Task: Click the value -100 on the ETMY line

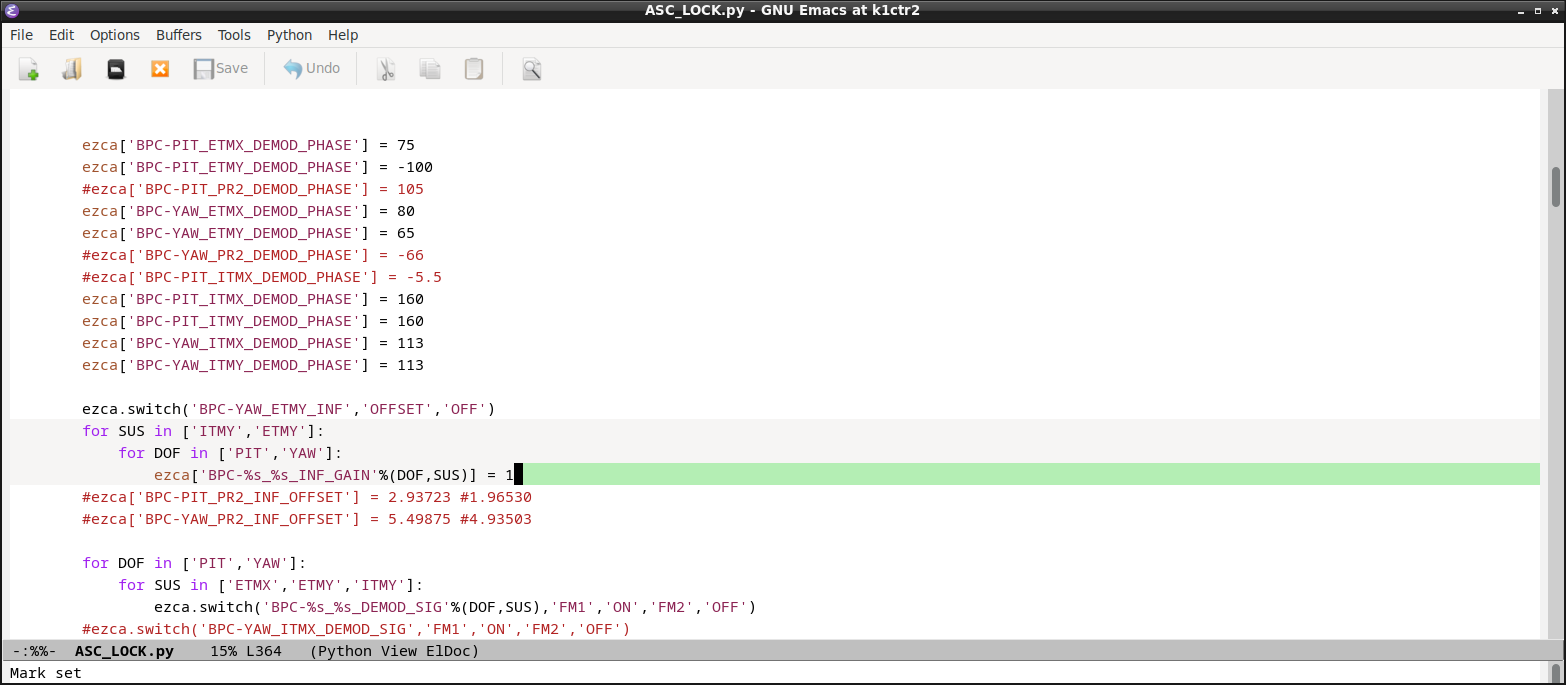Action: point(415,167)
